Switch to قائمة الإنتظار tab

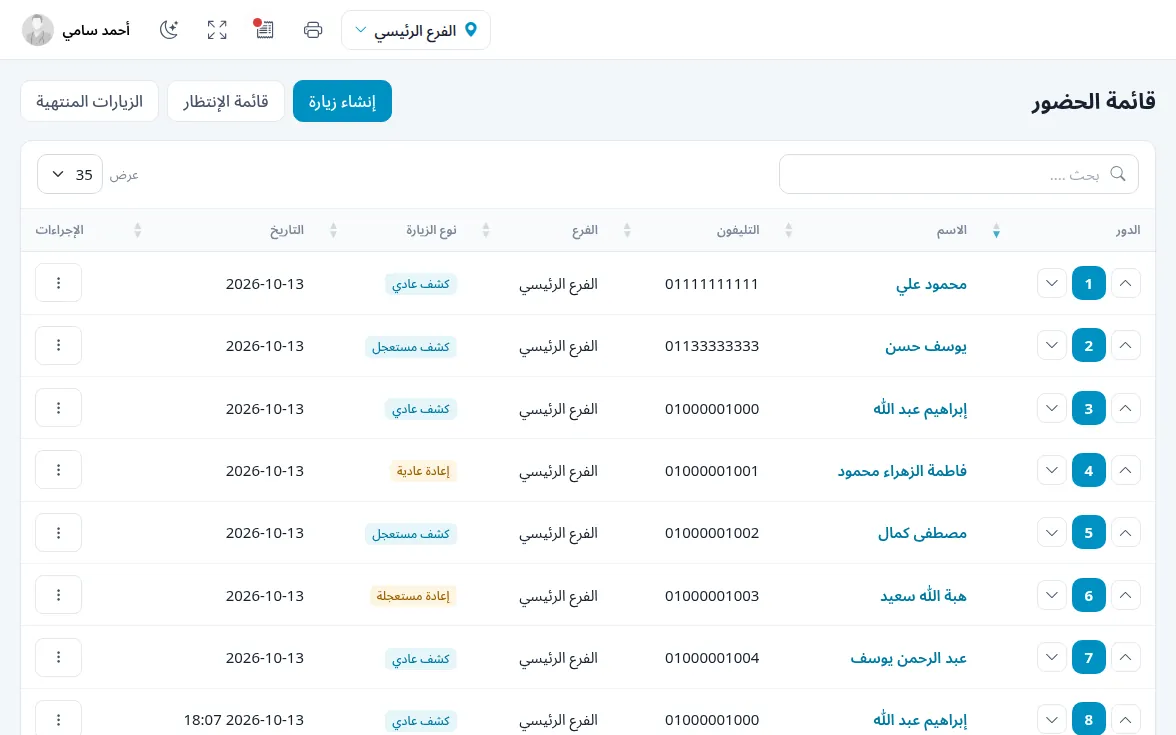226,101
